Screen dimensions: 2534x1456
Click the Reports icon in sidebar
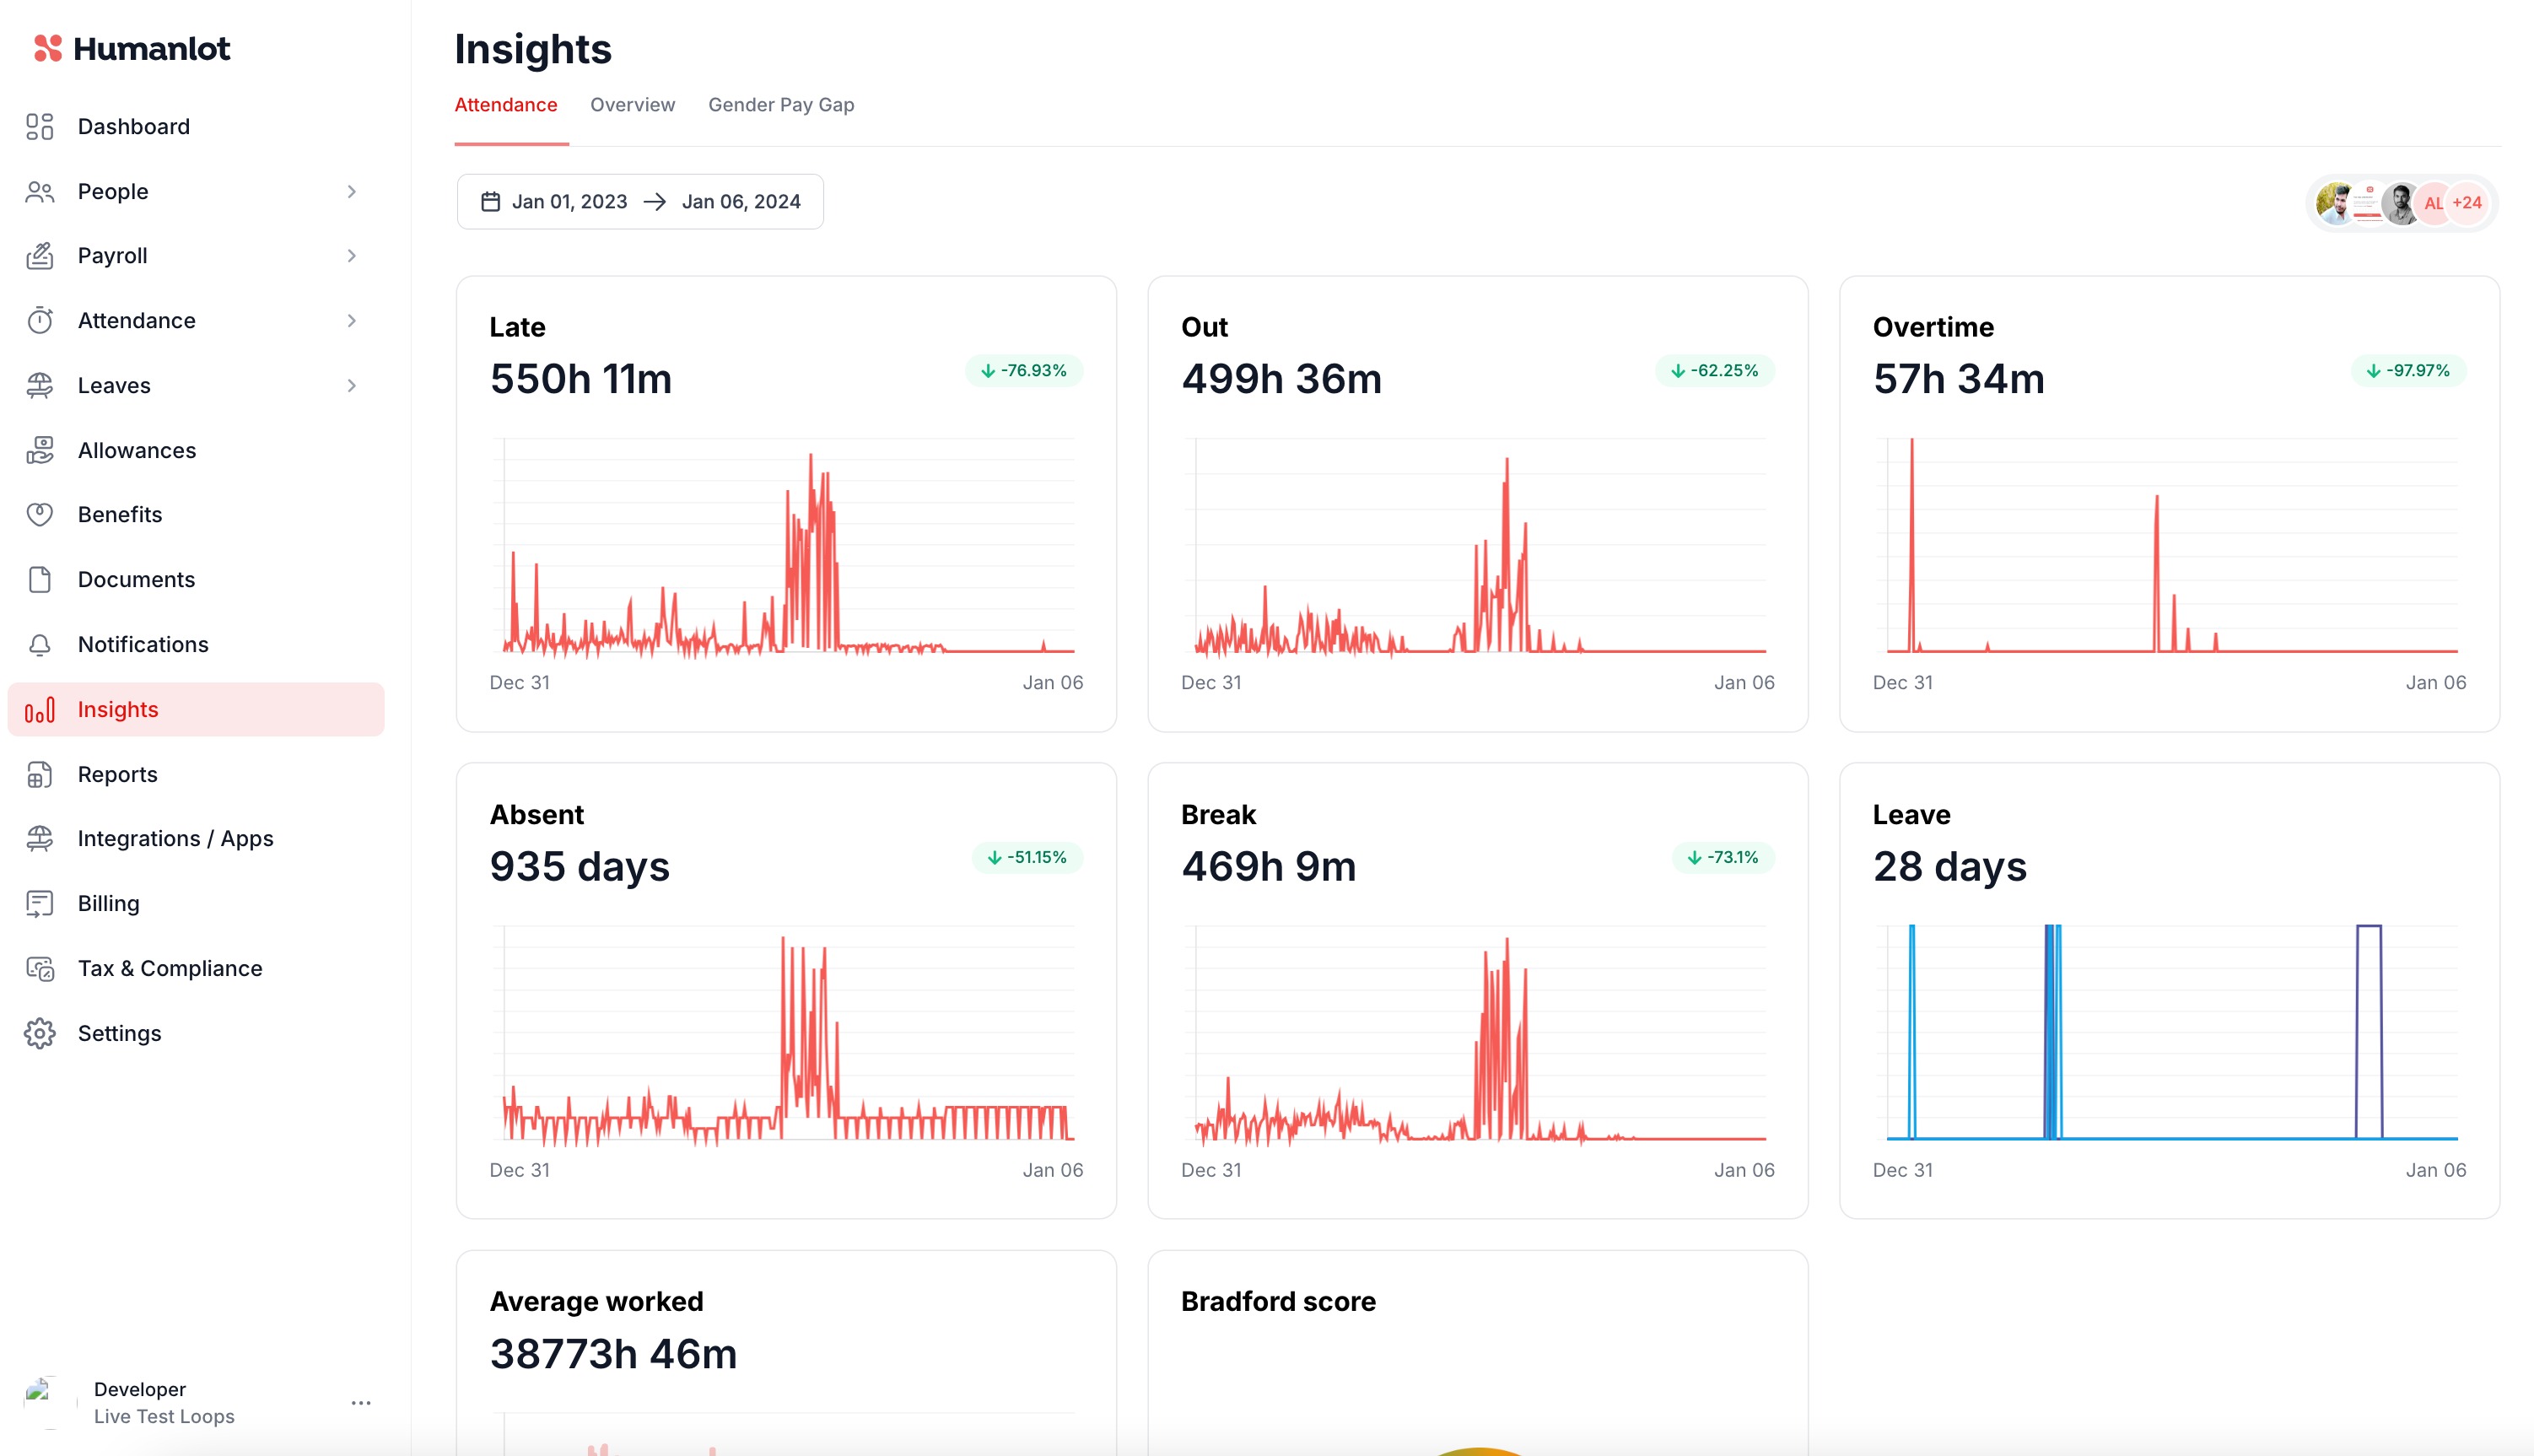pyautogui.click(x=39, y=774)
